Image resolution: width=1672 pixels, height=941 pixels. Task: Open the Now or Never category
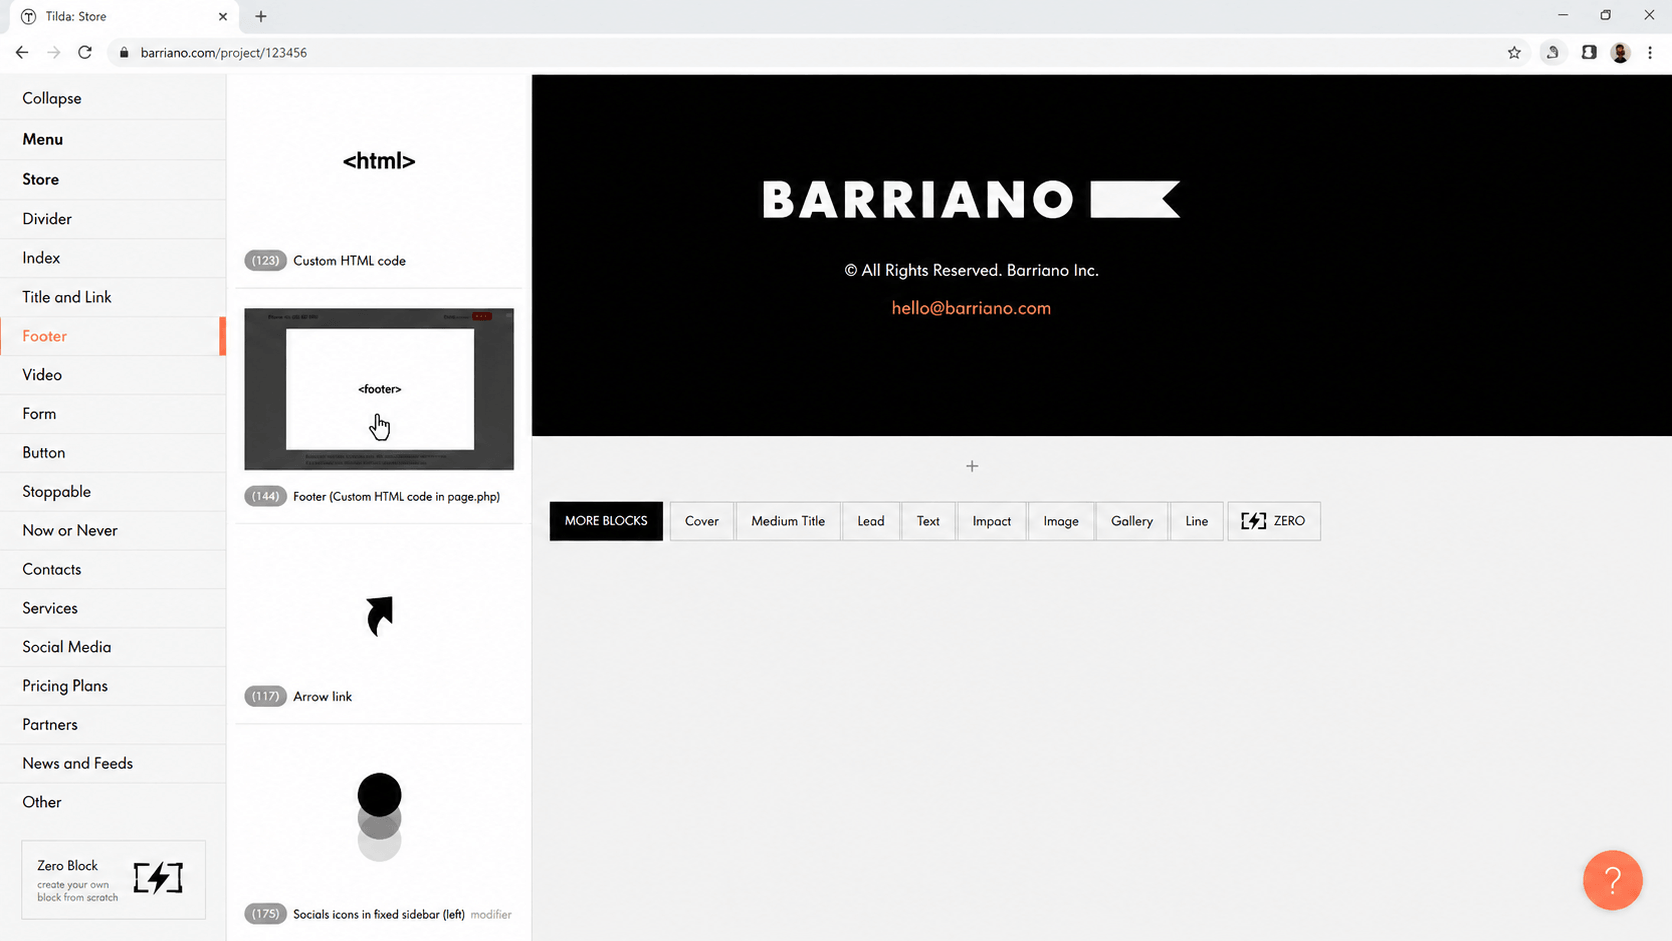point(113,530)
